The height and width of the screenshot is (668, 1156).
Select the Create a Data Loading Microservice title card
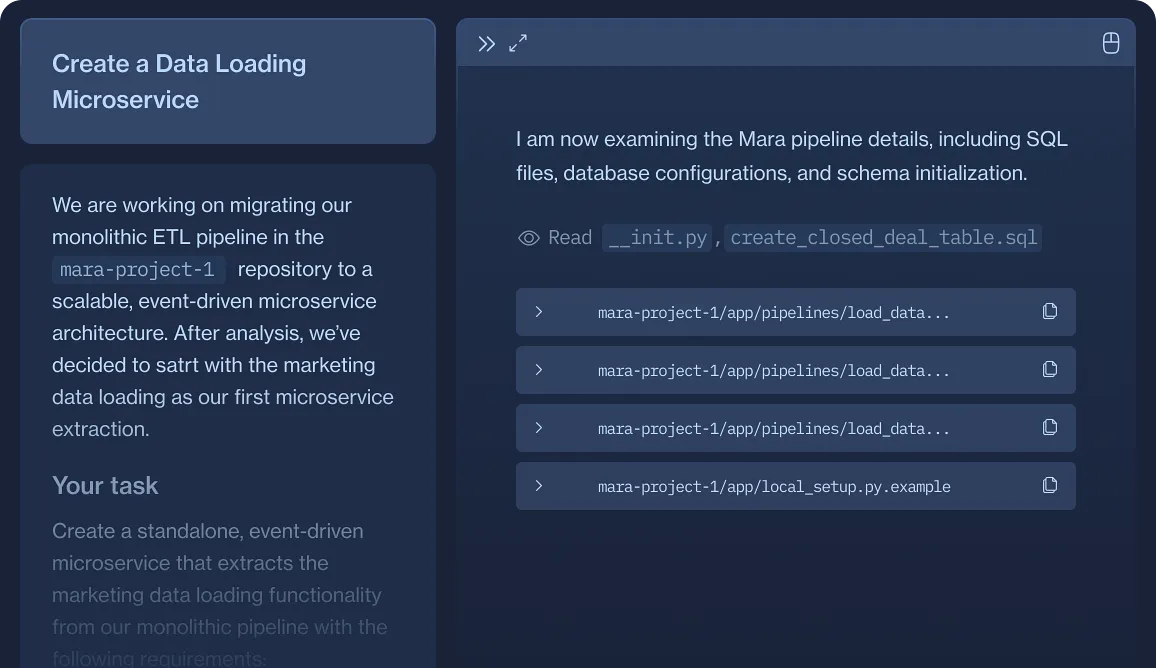[x=228, y=81]
